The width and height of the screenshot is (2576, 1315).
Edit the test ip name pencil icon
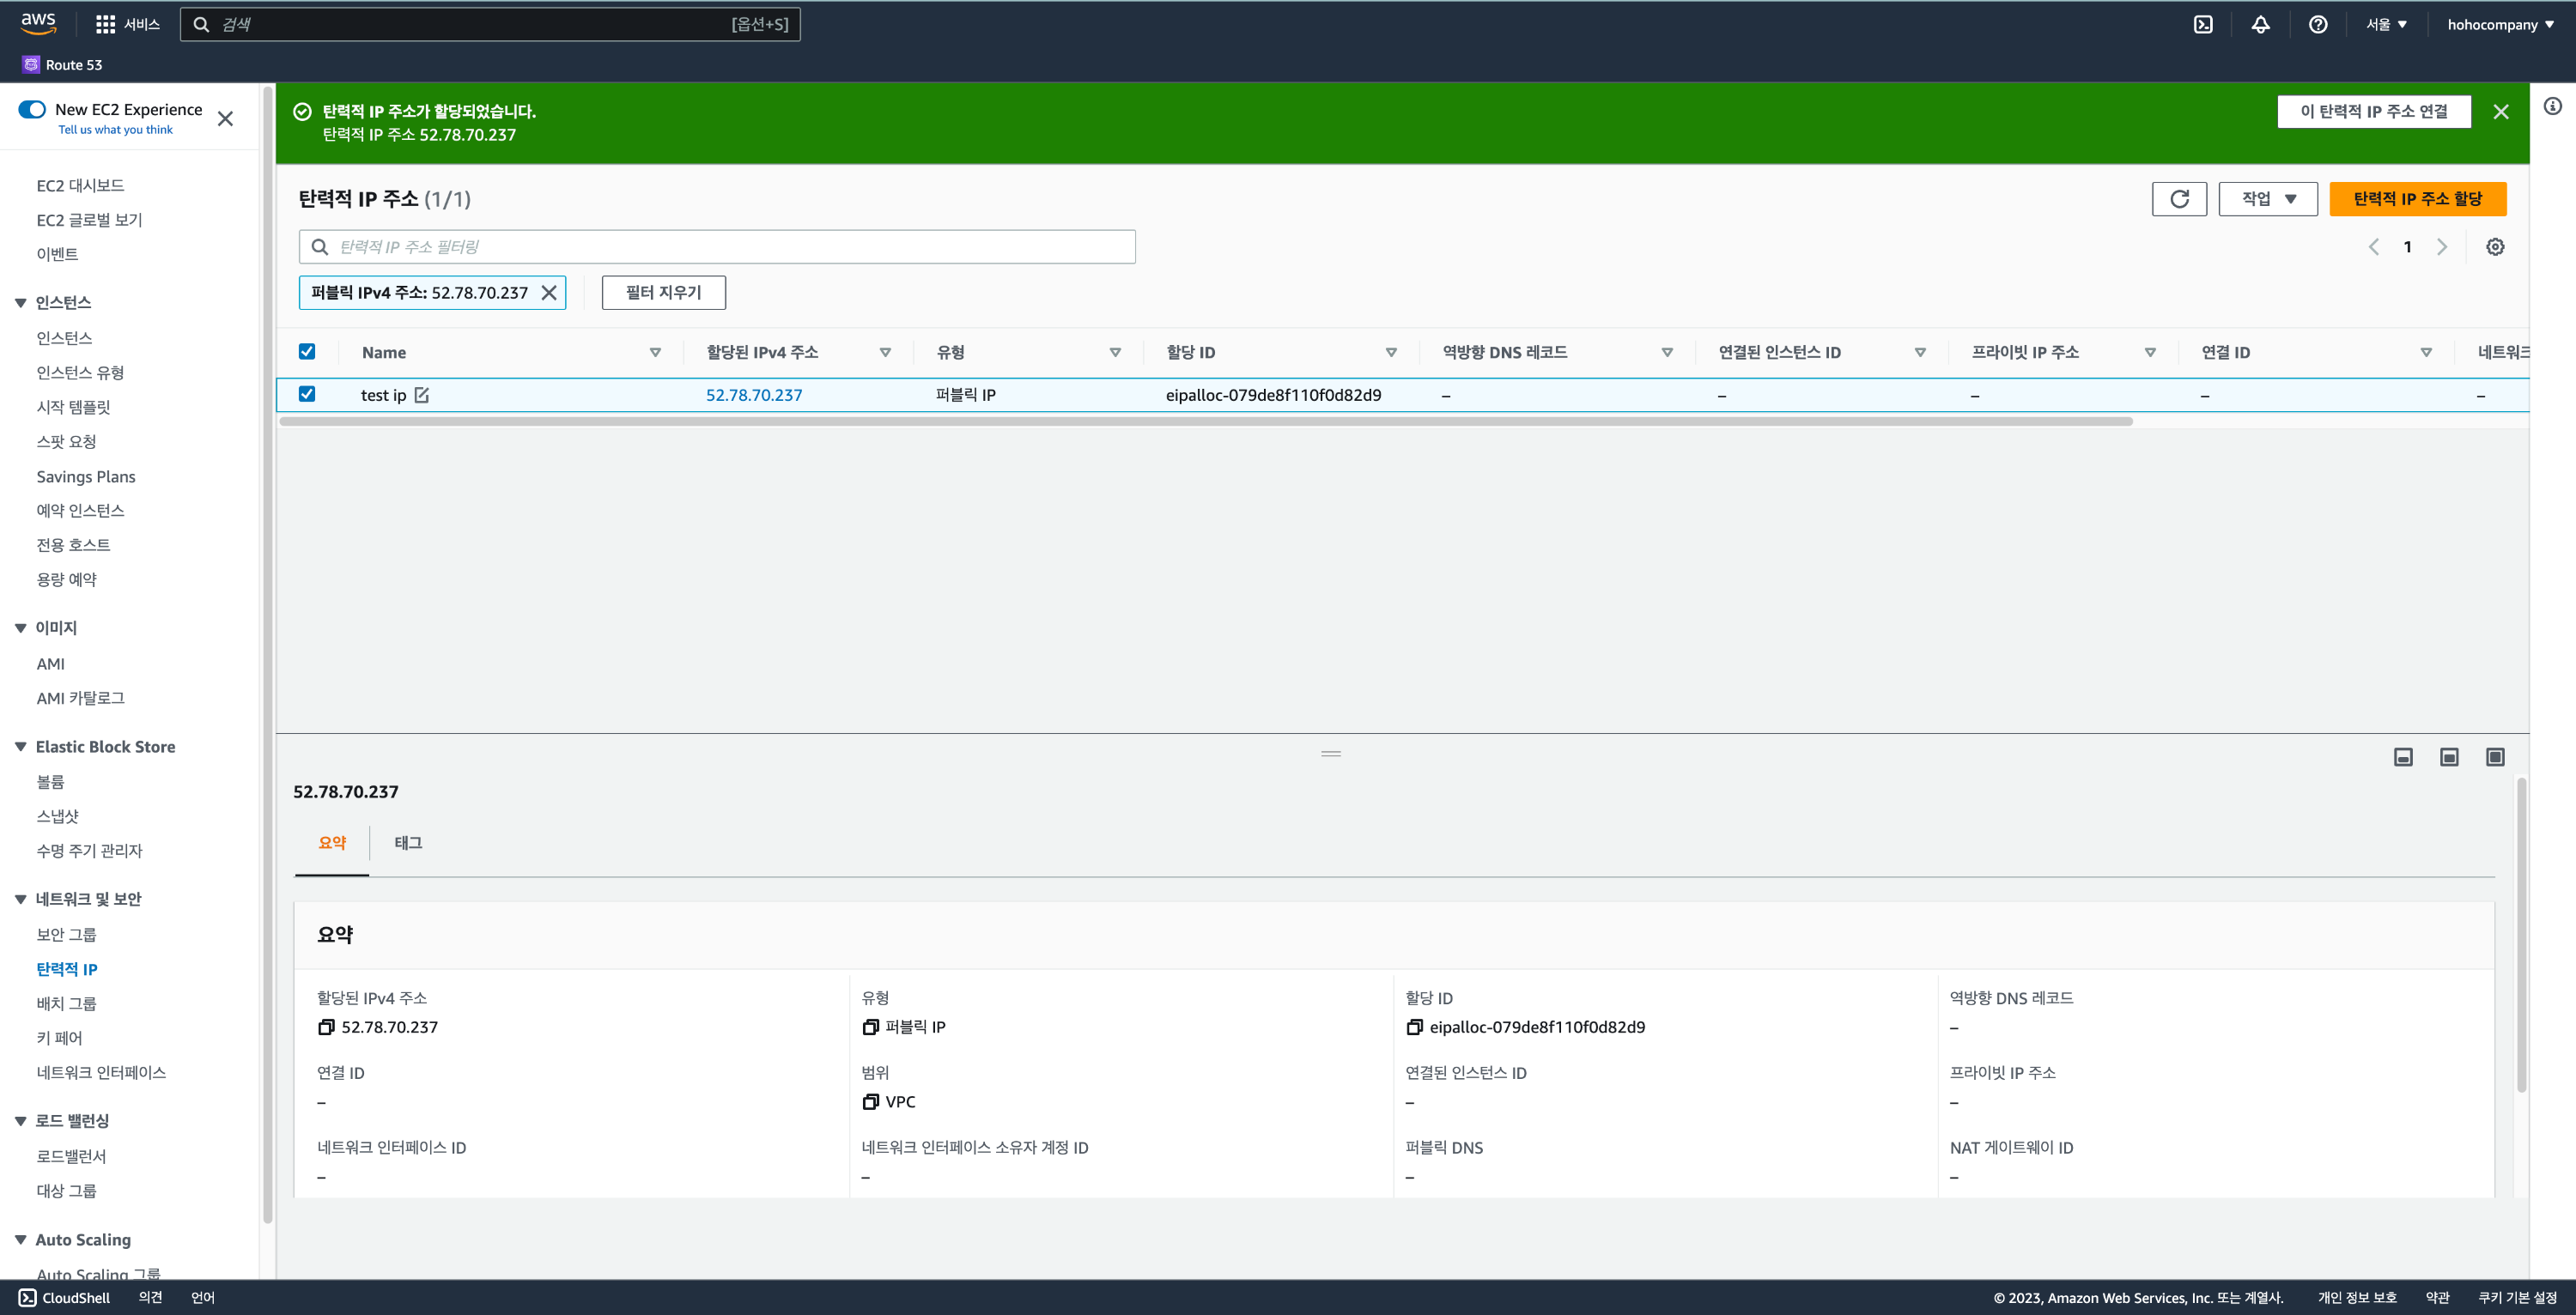coord(422,395)
